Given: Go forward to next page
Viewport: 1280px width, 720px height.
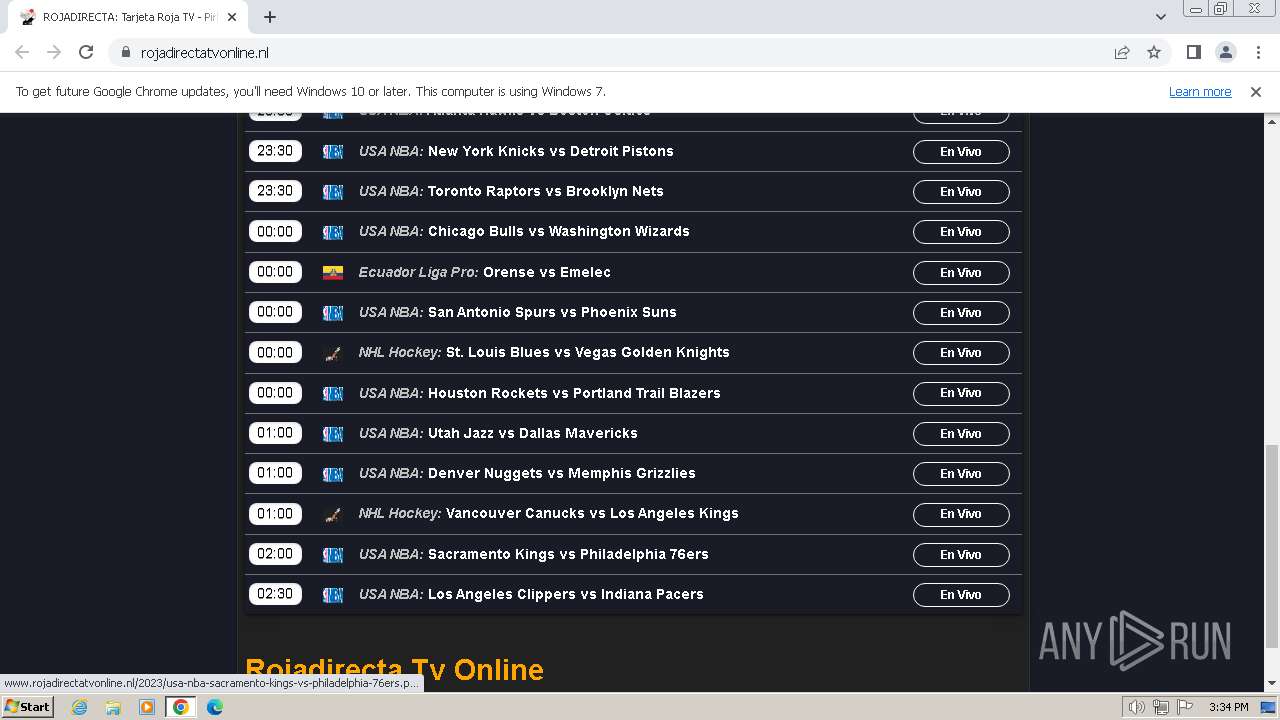Looking at the screenshot, I should (54, 52).
